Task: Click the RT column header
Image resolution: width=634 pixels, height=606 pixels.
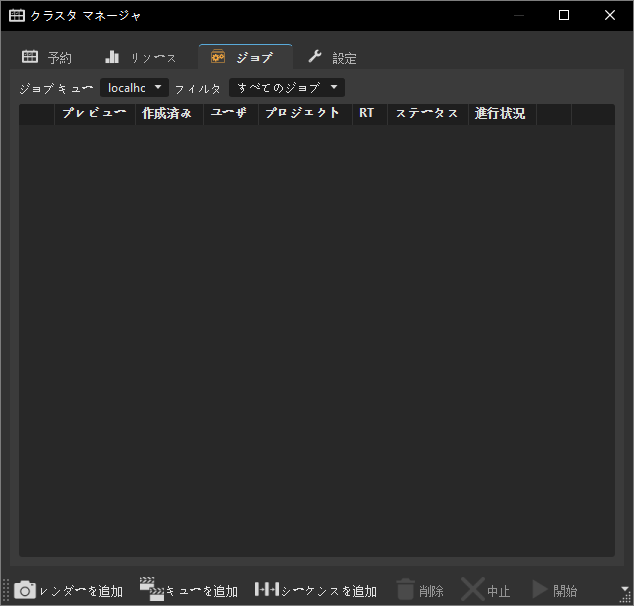Action: click(x=370, y=114)
